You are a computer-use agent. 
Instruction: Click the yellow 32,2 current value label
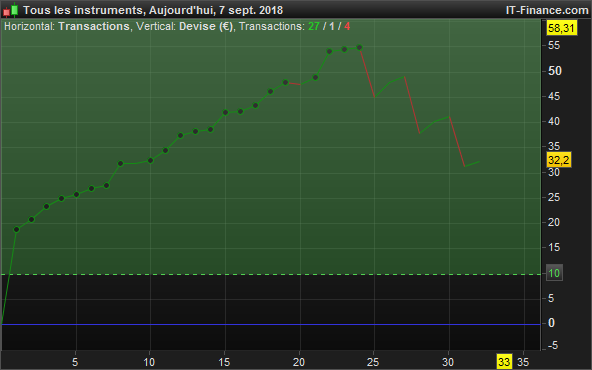click(559, 160)
